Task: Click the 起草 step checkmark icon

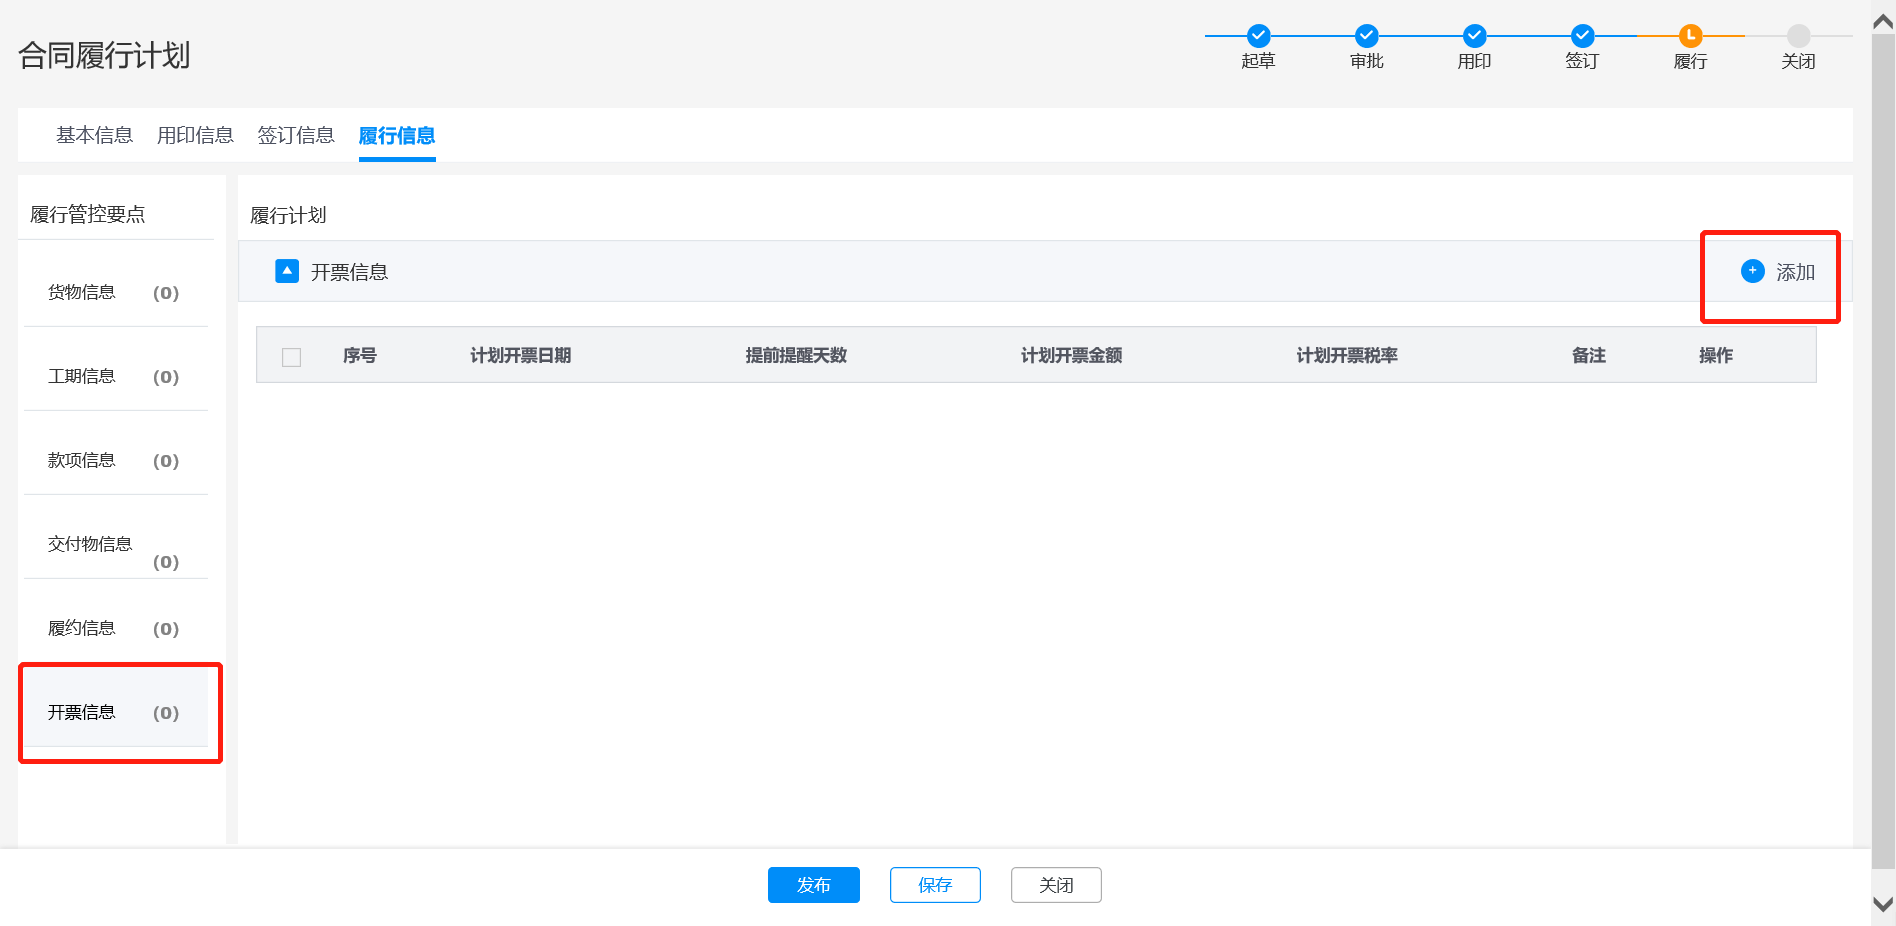Action: point(1258,36)
